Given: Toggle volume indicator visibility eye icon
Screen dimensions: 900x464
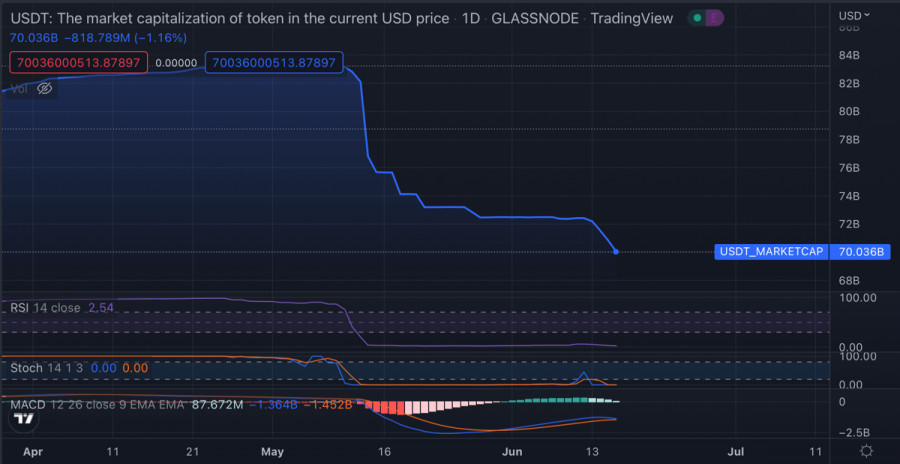Looking at the screenshot, I should (x=45, y=88).
